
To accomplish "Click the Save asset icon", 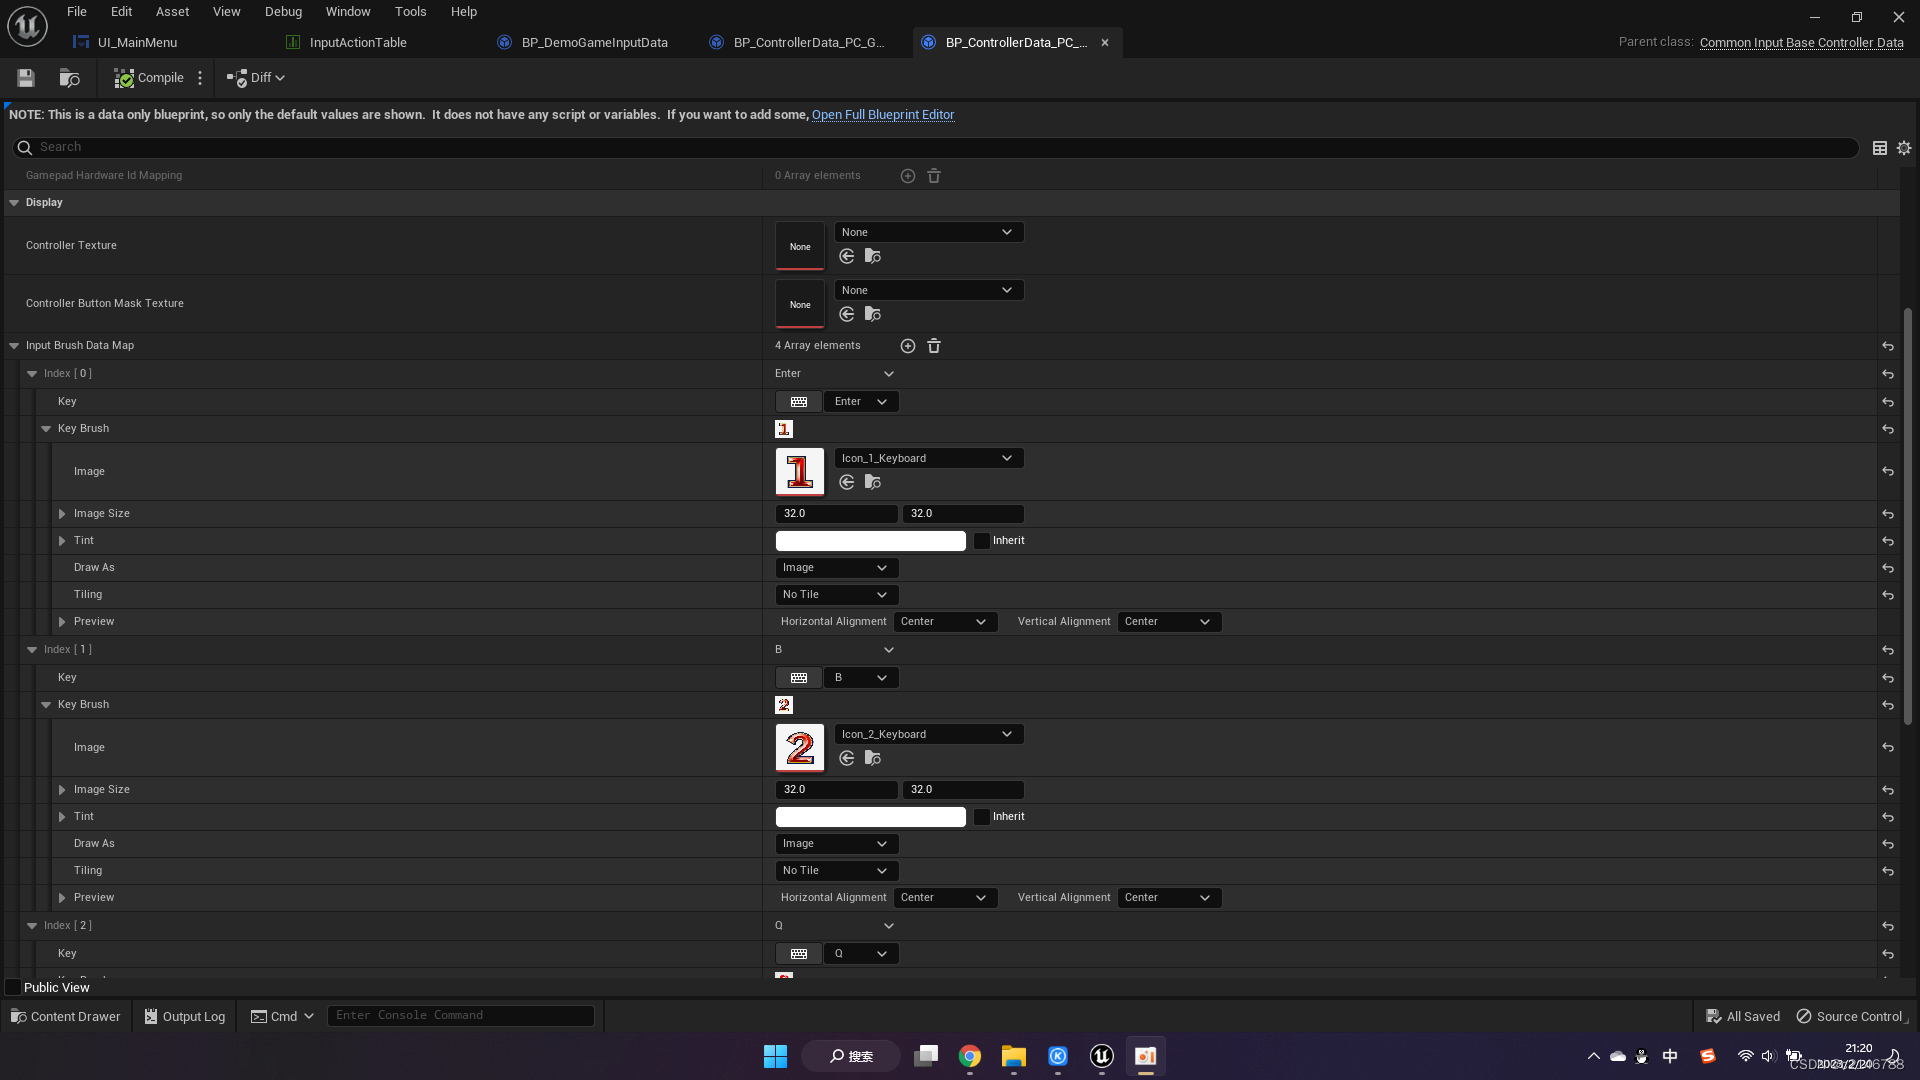I will pyautogui.click(x=26, y=78).
